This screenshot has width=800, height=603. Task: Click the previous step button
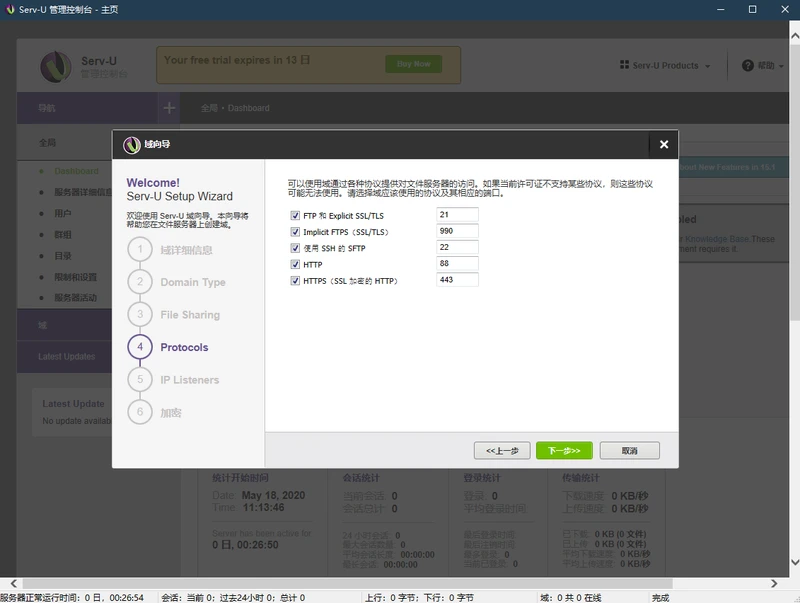click(502, 450)
